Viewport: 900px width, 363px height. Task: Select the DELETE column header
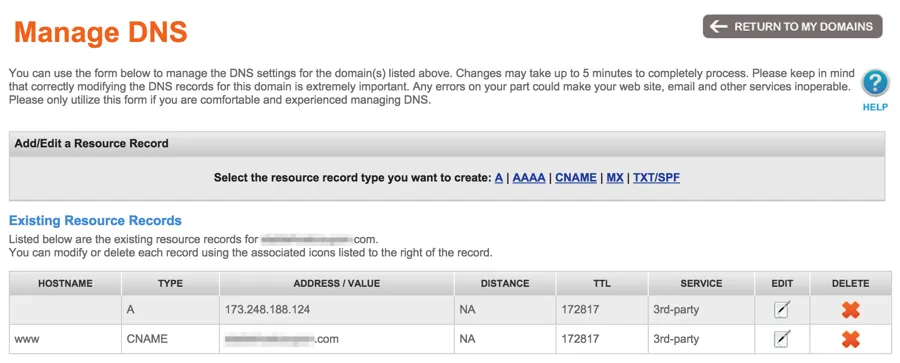pyautogui.click(x=851, y=284)
